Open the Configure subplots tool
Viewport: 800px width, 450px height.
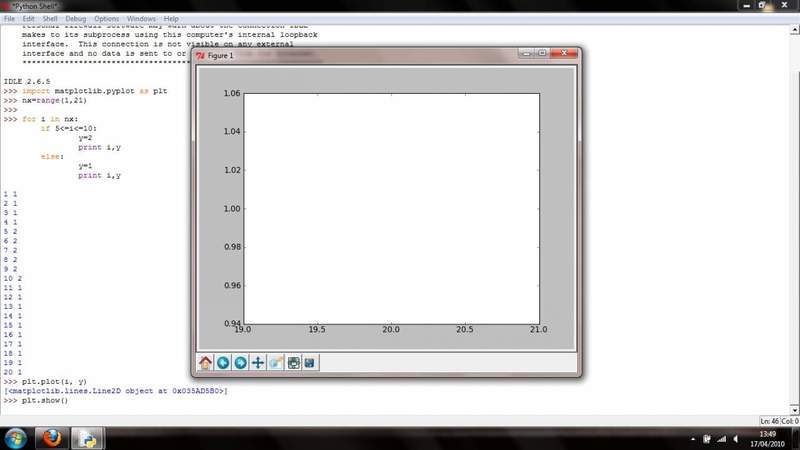pos(293,362)
